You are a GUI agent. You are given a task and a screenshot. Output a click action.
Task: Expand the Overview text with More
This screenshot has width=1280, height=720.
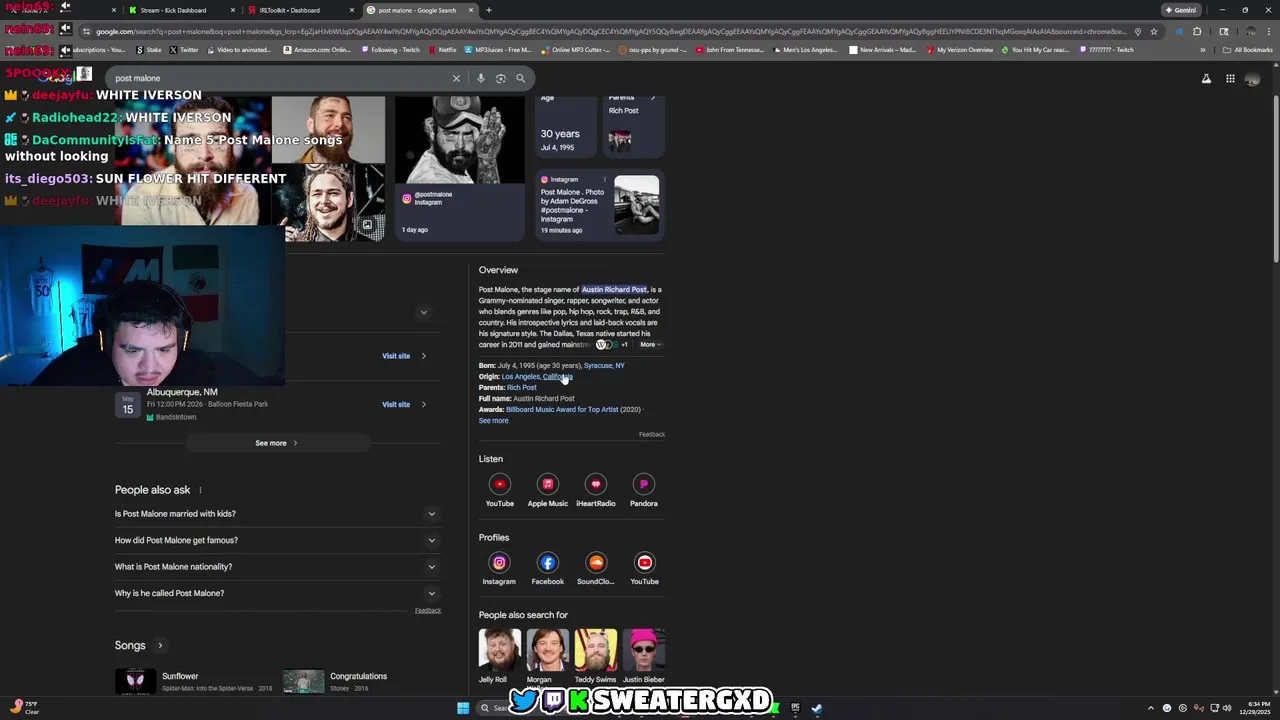650,345
